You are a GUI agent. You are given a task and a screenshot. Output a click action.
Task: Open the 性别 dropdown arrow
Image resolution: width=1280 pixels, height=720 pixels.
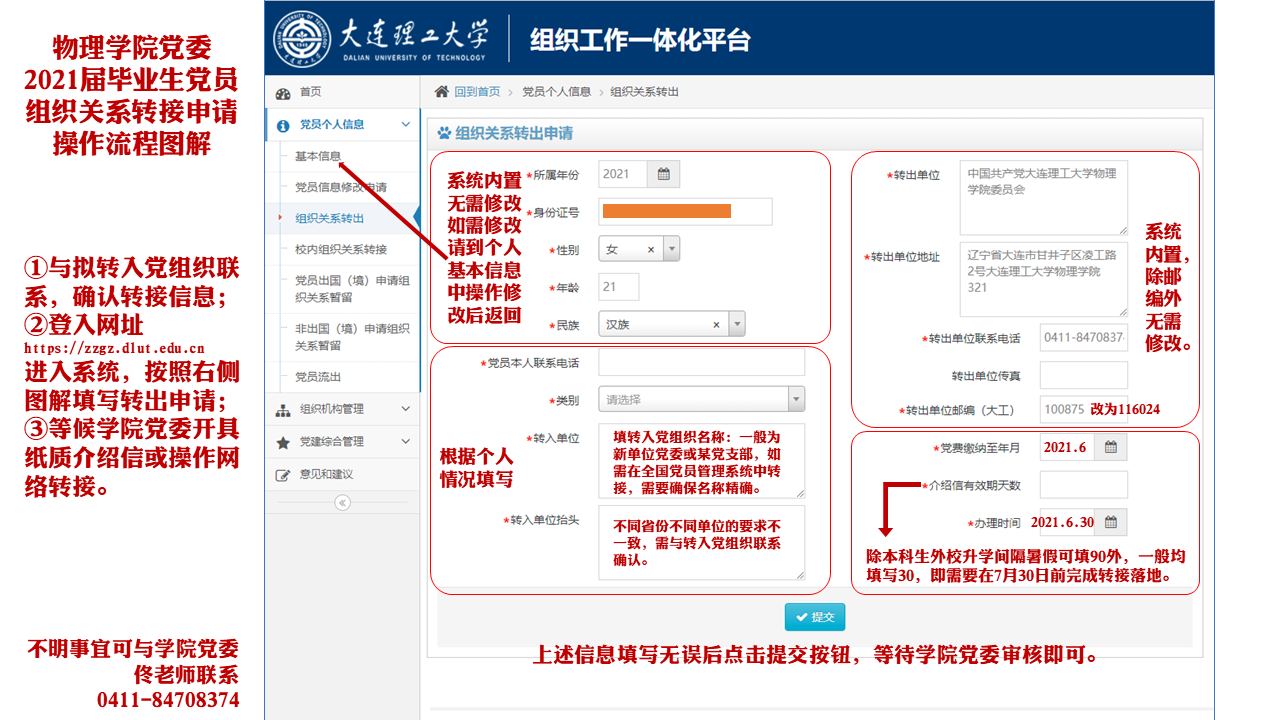coord(671,250)
